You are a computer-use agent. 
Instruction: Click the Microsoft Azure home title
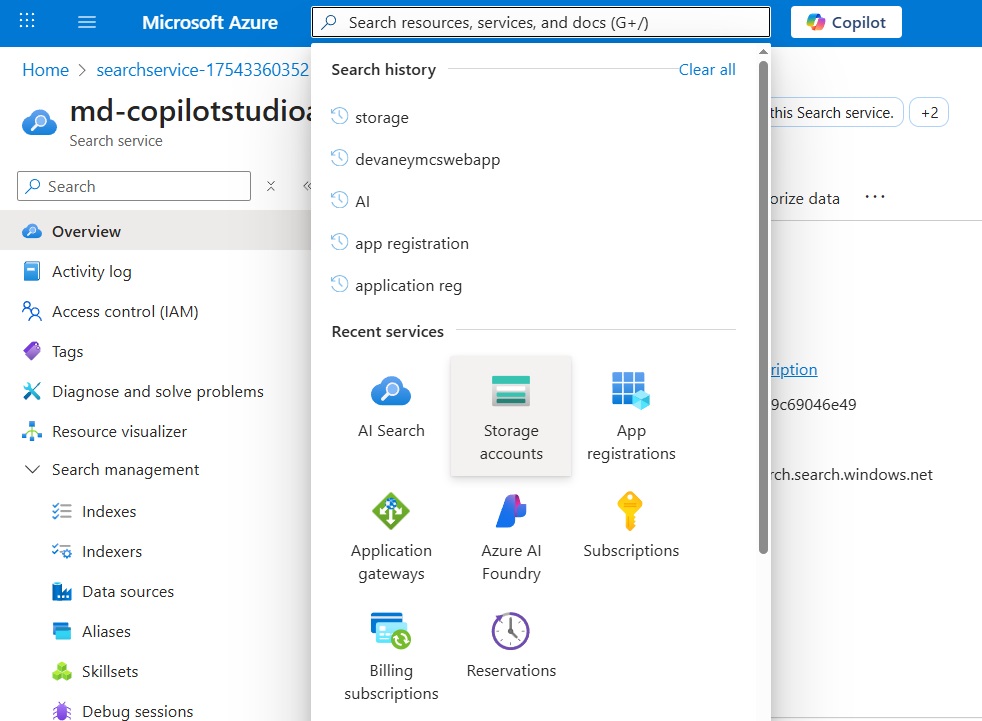point(210,23)
